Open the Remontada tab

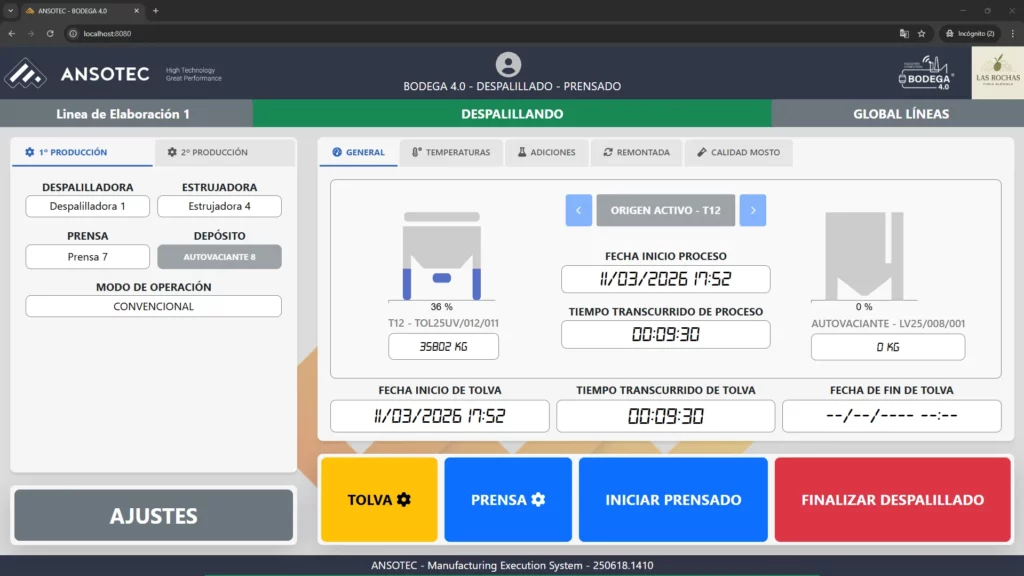pyautogui.click(x=636, y=152)
